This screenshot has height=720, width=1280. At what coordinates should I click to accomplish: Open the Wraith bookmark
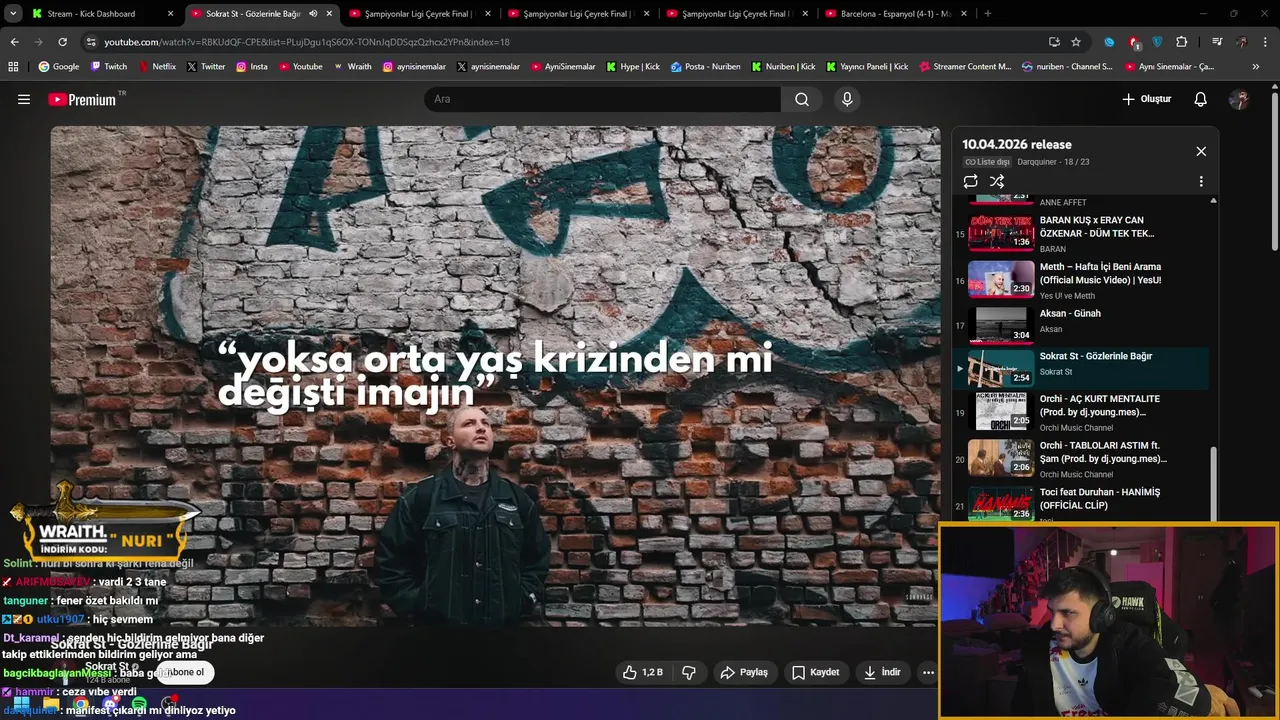click(x=352, y=67)
